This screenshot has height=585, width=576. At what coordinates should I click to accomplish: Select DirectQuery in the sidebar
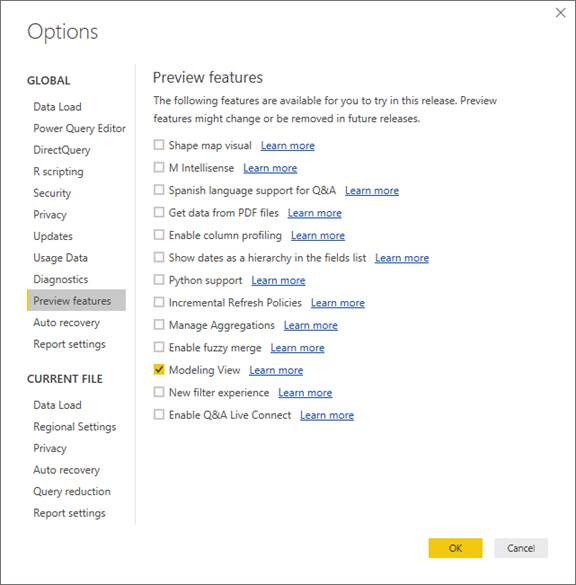(62, 150)
